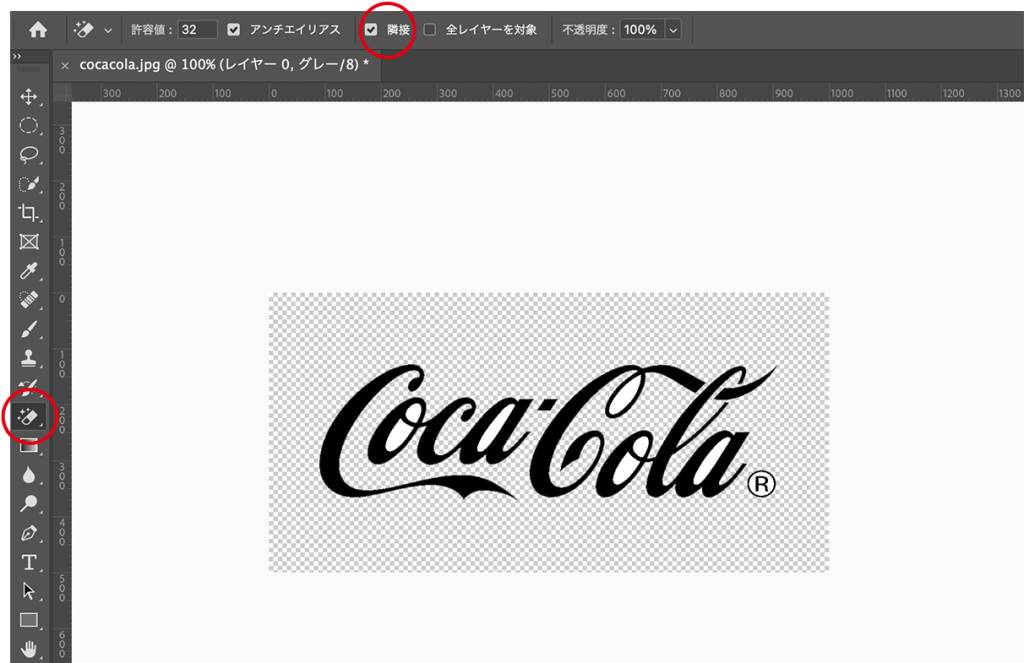The width and height of the screenshot is (1024, 663).
Task: Select the Eyedropper tool
Action: pyautogui.click(x=29, y=271)
